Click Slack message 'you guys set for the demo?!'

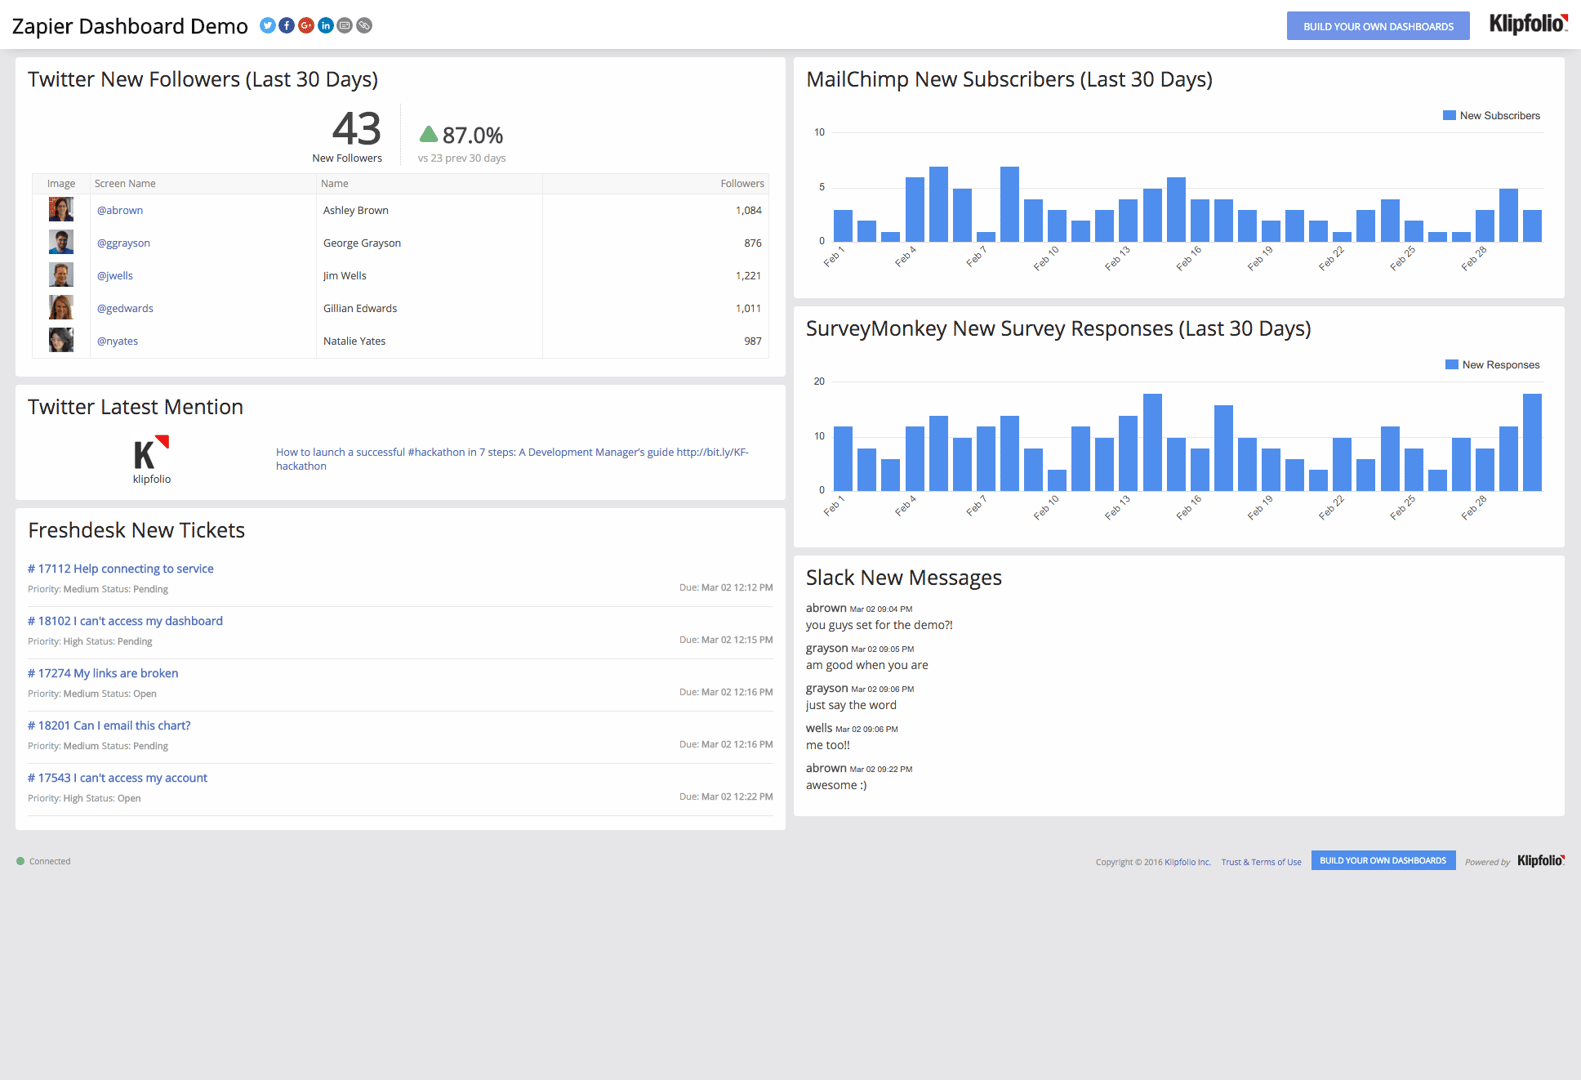pyautogui.click(x=879, y=625)
